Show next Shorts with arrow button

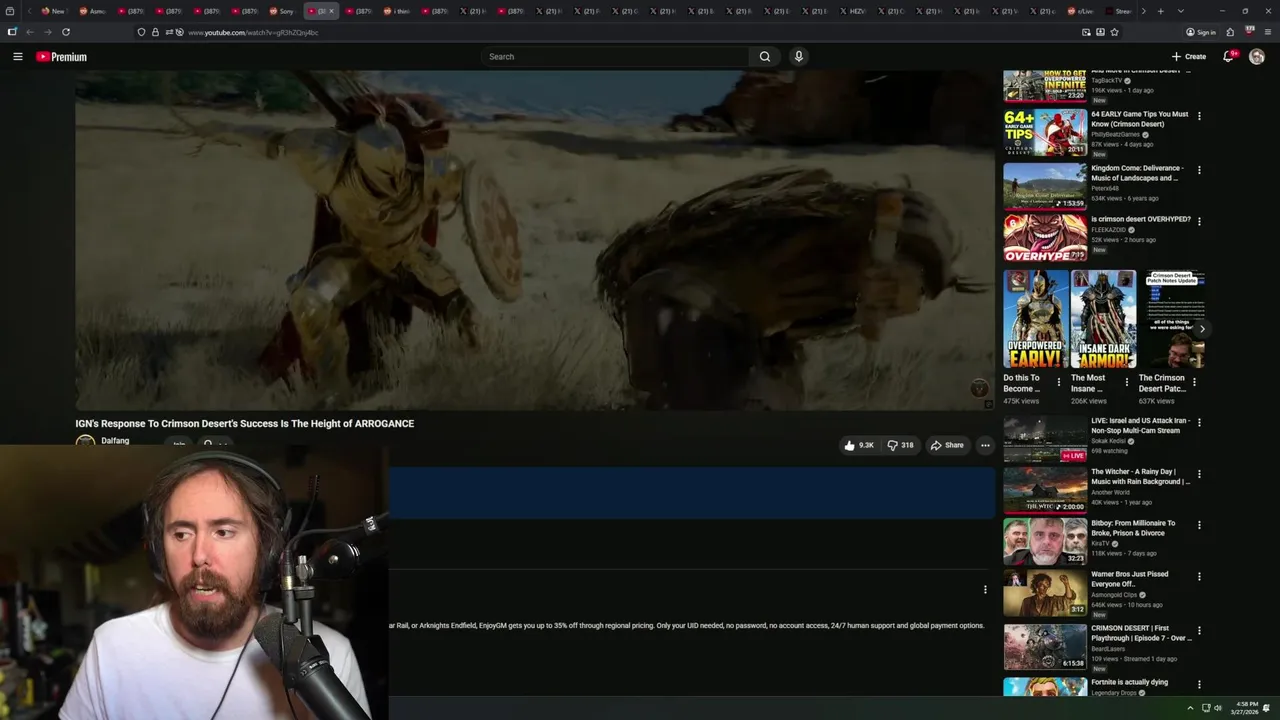(x=1201, y=328)
